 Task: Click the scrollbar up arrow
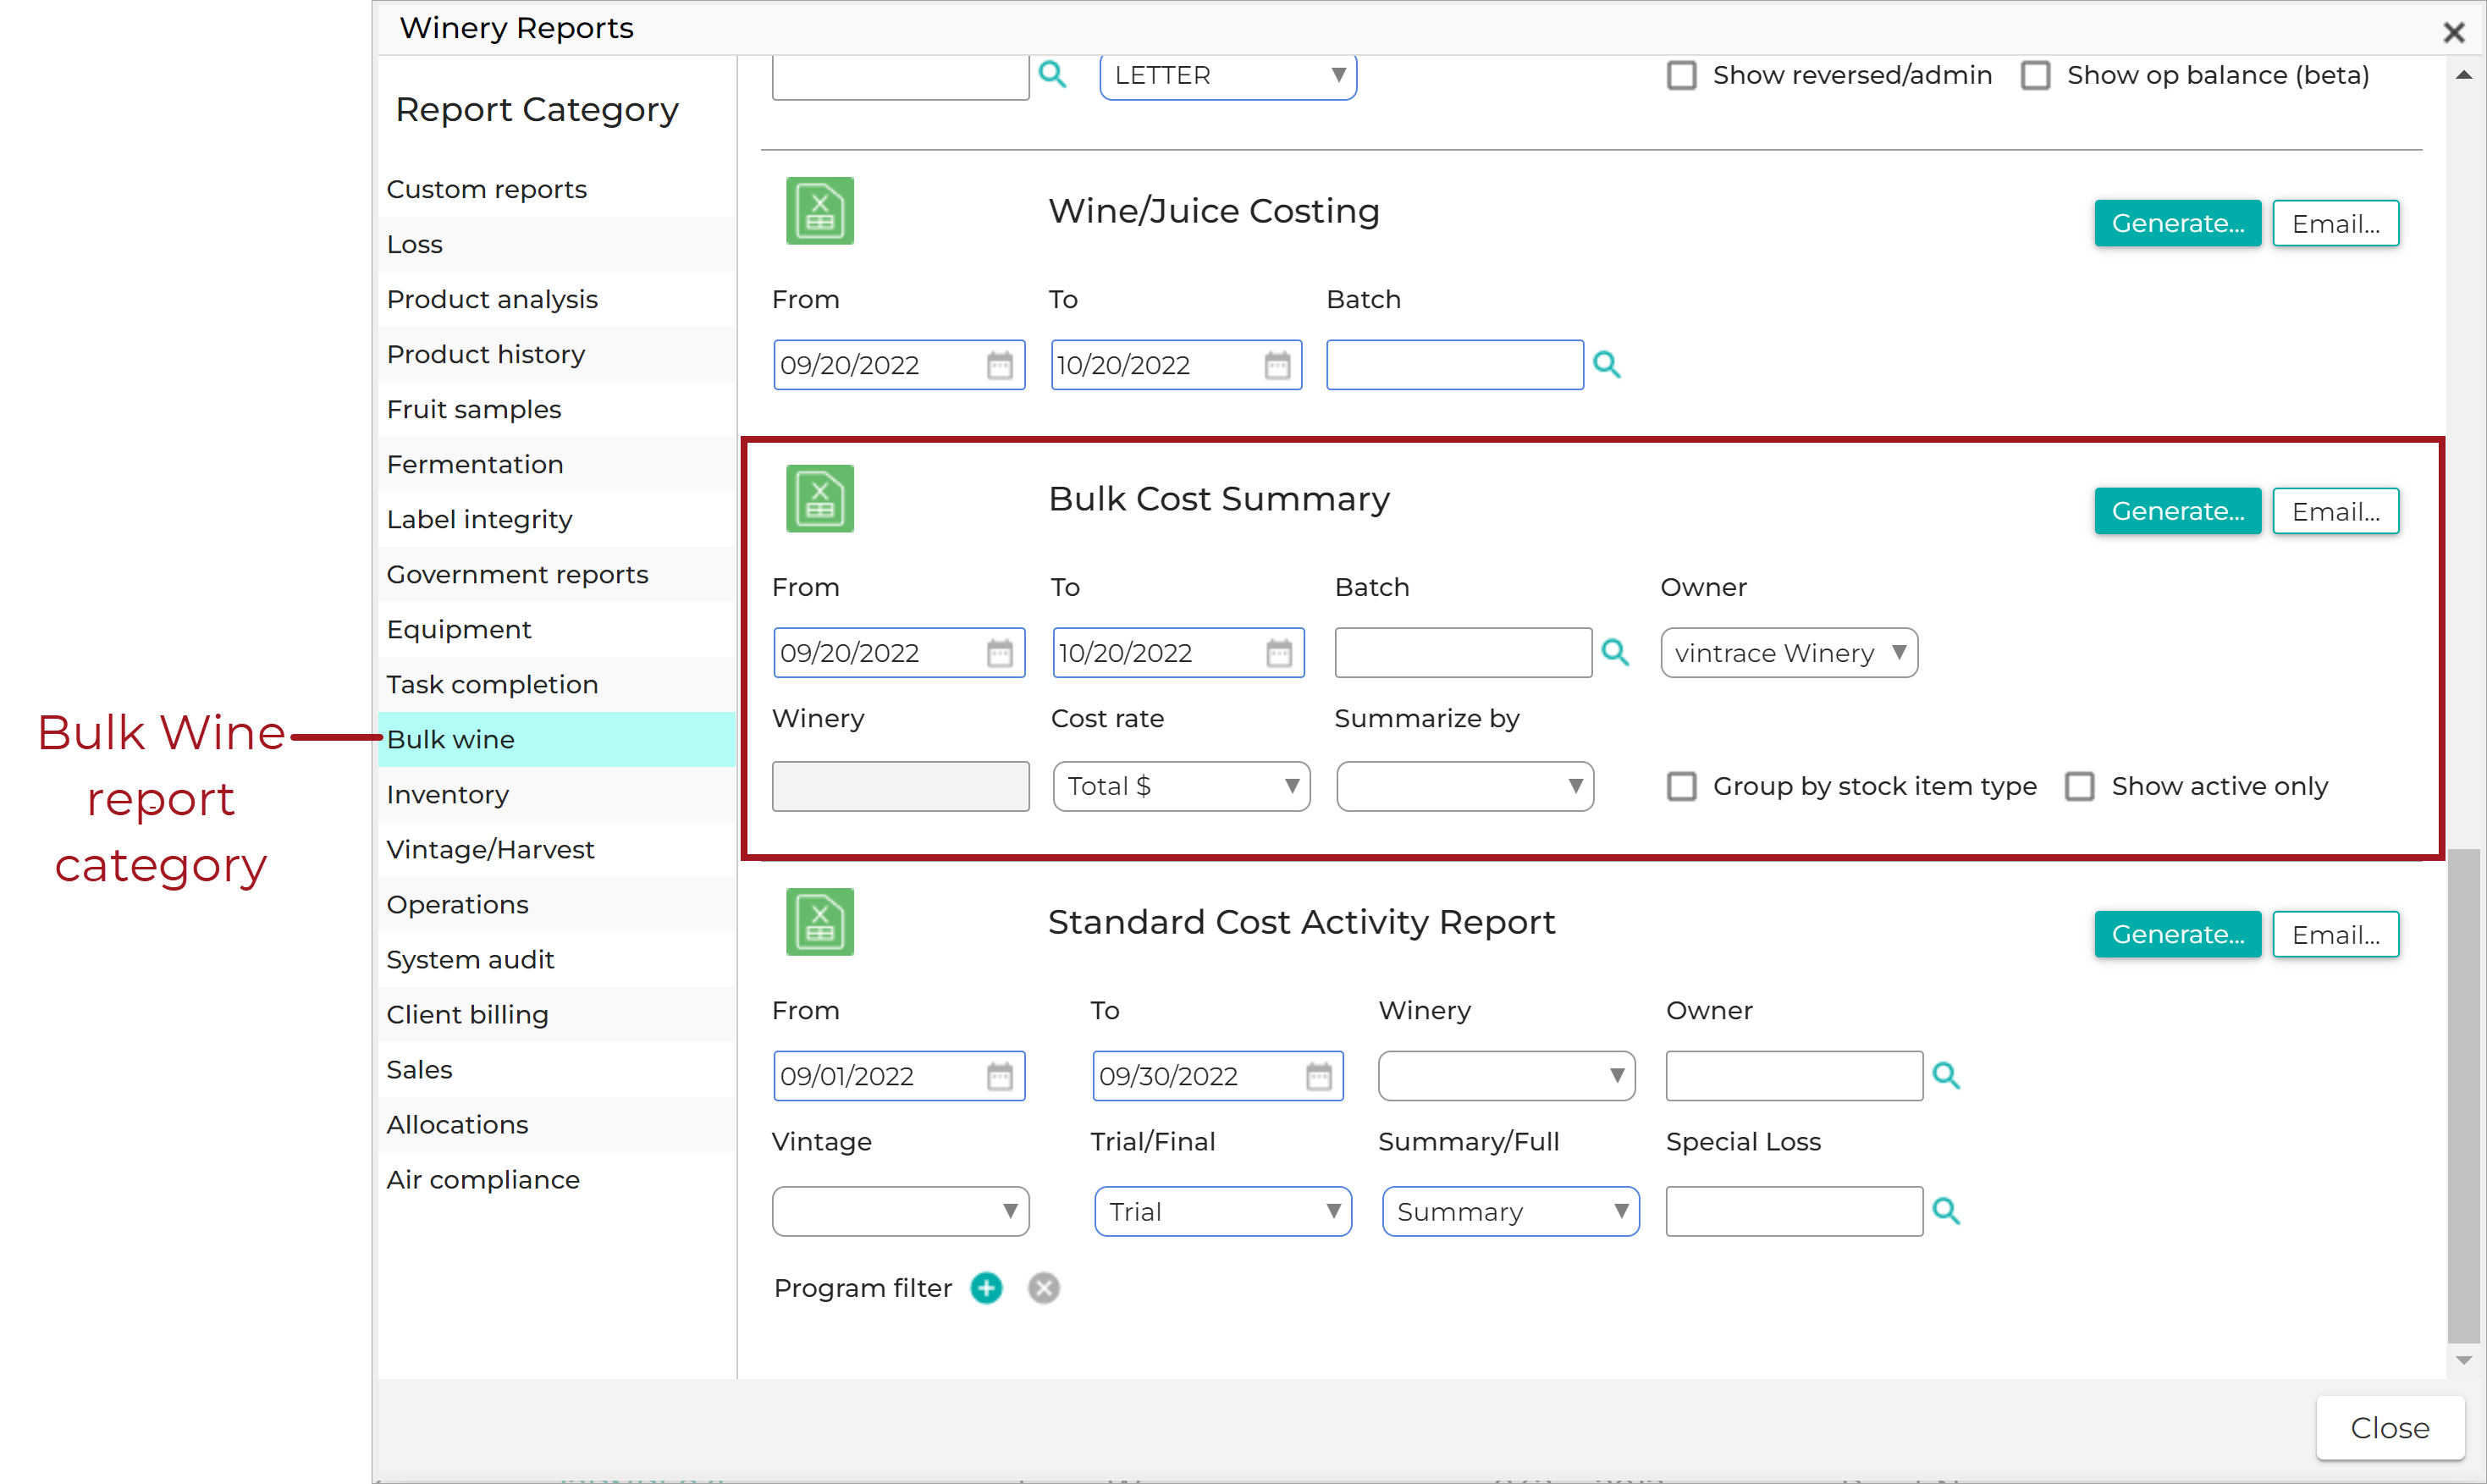point(2463,75)
